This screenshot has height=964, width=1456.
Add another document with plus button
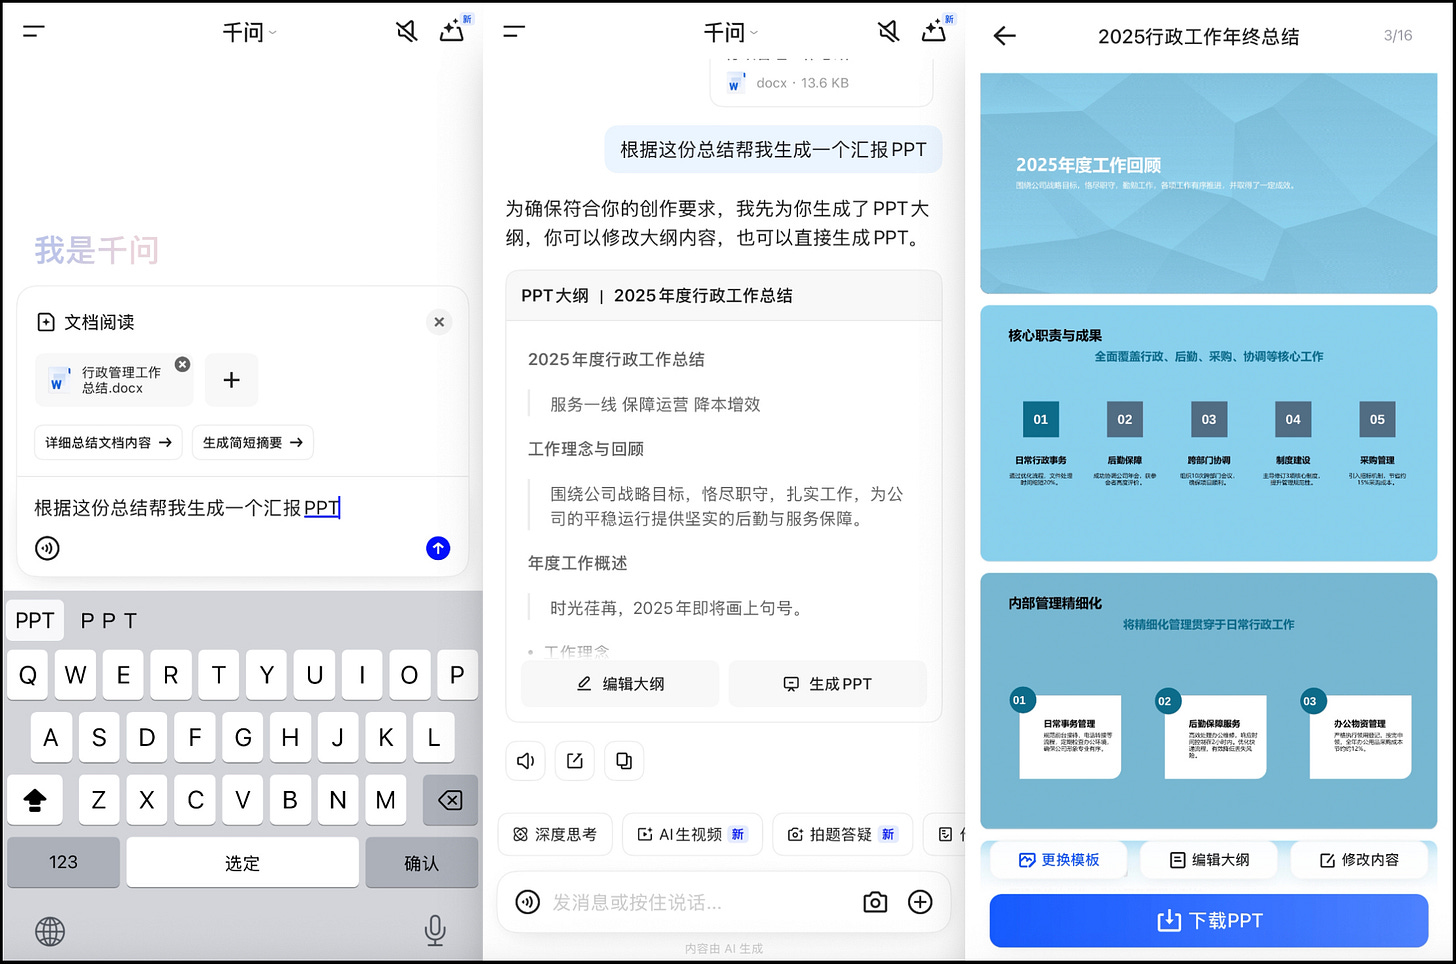[231, 380]
